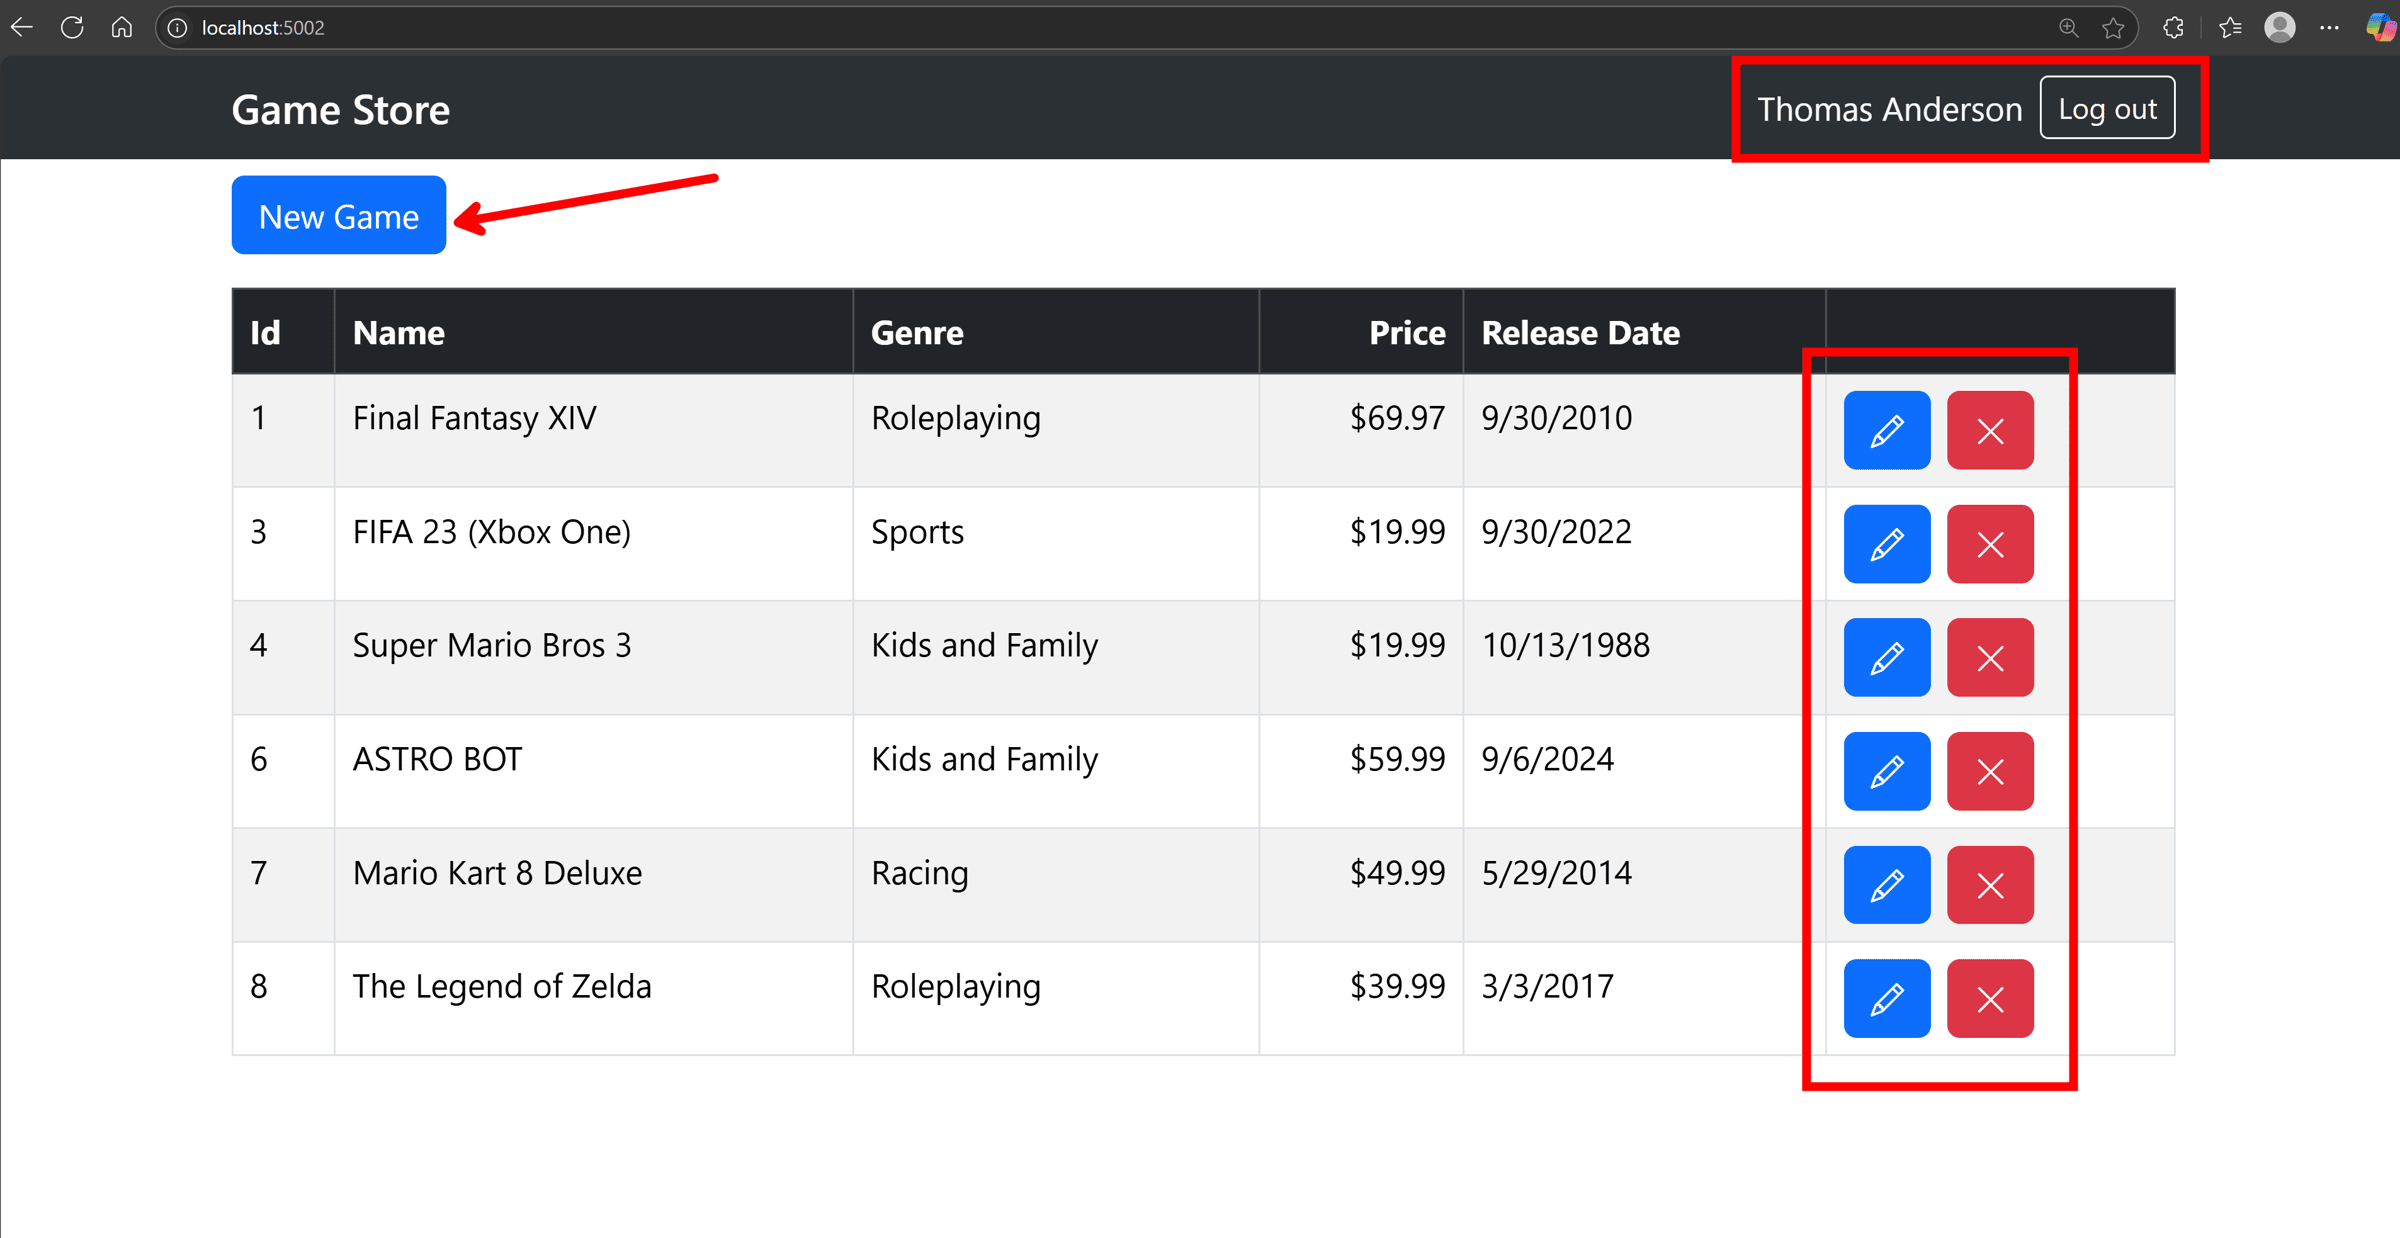Delete the FIFA 23 (Xbox One) game

1990,544
